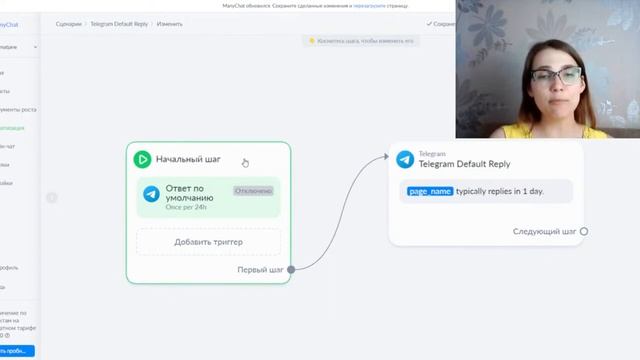Click the Telegram Default Reply step title
Image resolution: width=640 pixels, height=360 pixels.
pos(464,164)
